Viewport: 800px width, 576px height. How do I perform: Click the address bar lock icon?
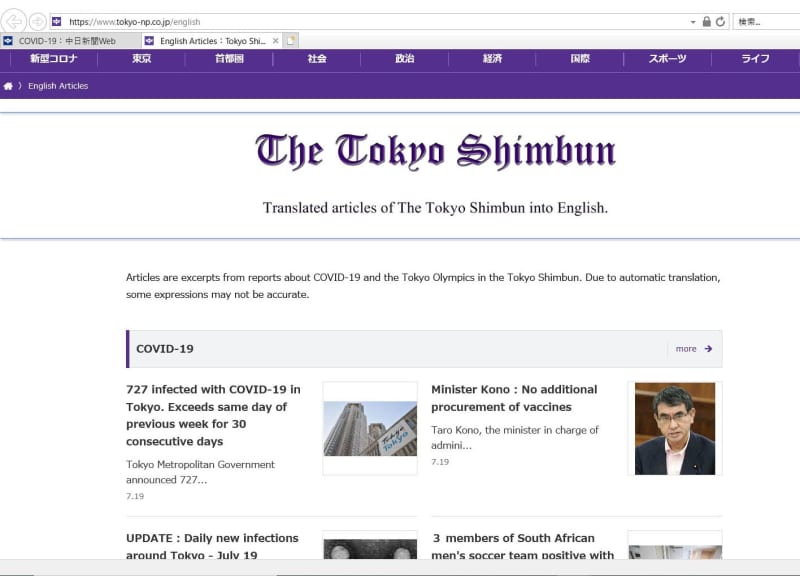[x=707, y=21]
